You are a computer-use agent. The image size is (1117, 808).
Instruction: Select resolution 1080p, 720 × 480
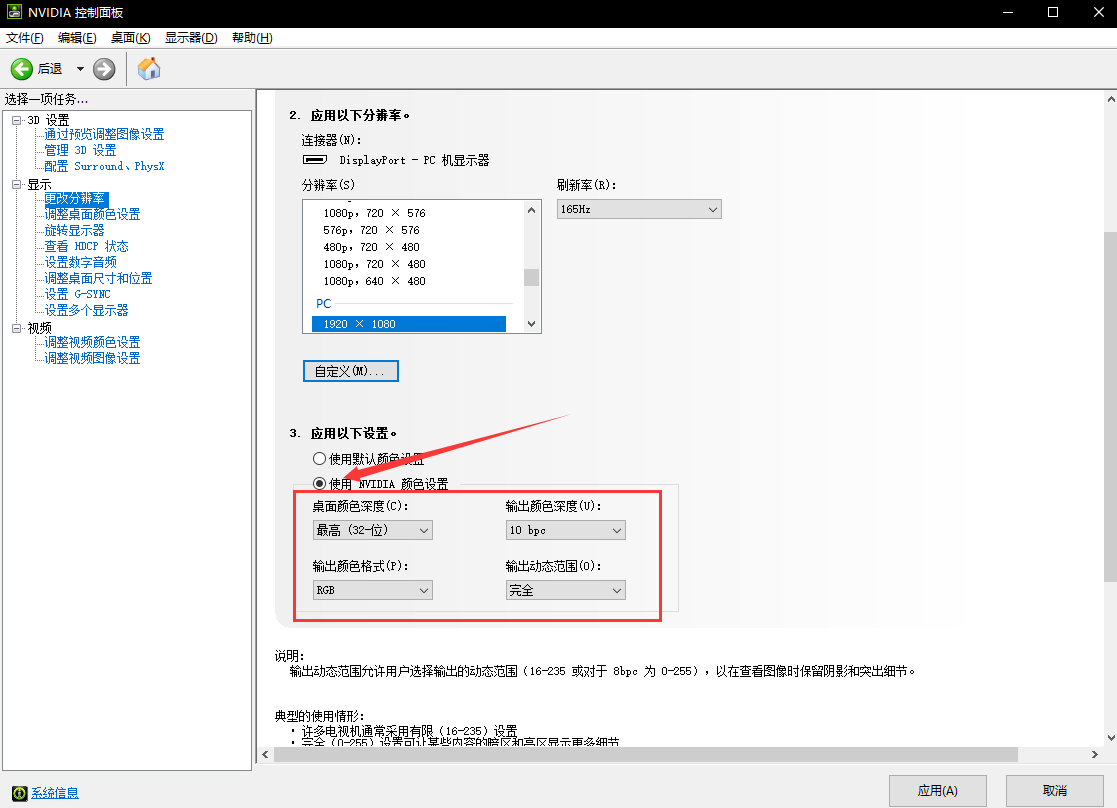coord(375,264)
